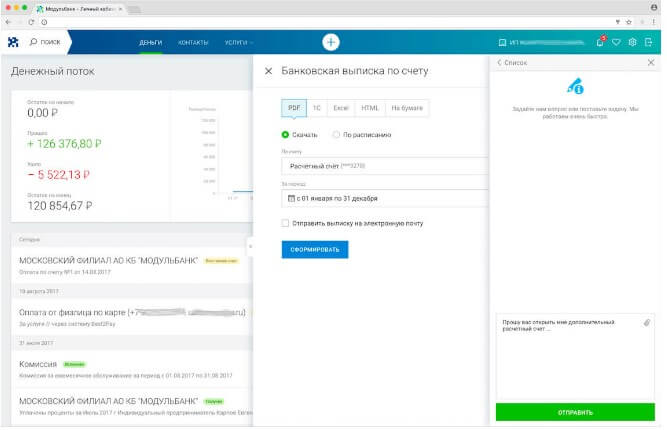Open first Московский филиал АО КБ Модульбанк transaction
The height and width of the screenshot is (430, 667).
tap(132, 265)
